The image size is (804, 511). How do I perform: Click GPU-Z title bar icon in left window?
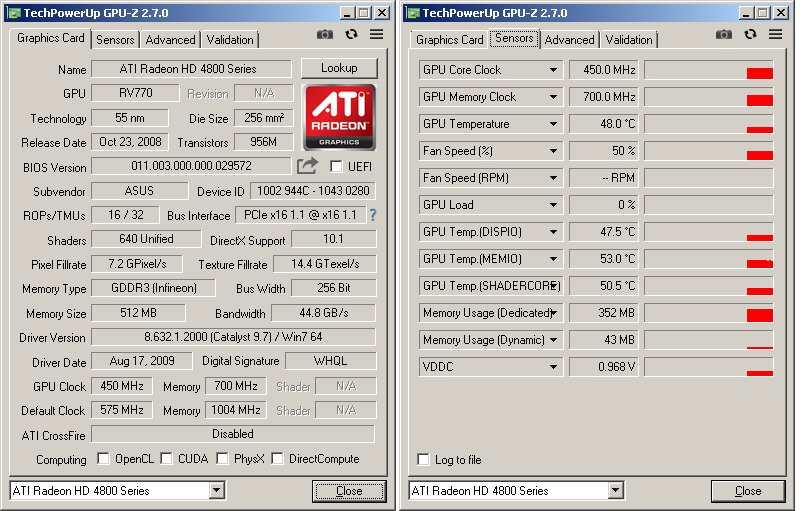tap(14, 13)
